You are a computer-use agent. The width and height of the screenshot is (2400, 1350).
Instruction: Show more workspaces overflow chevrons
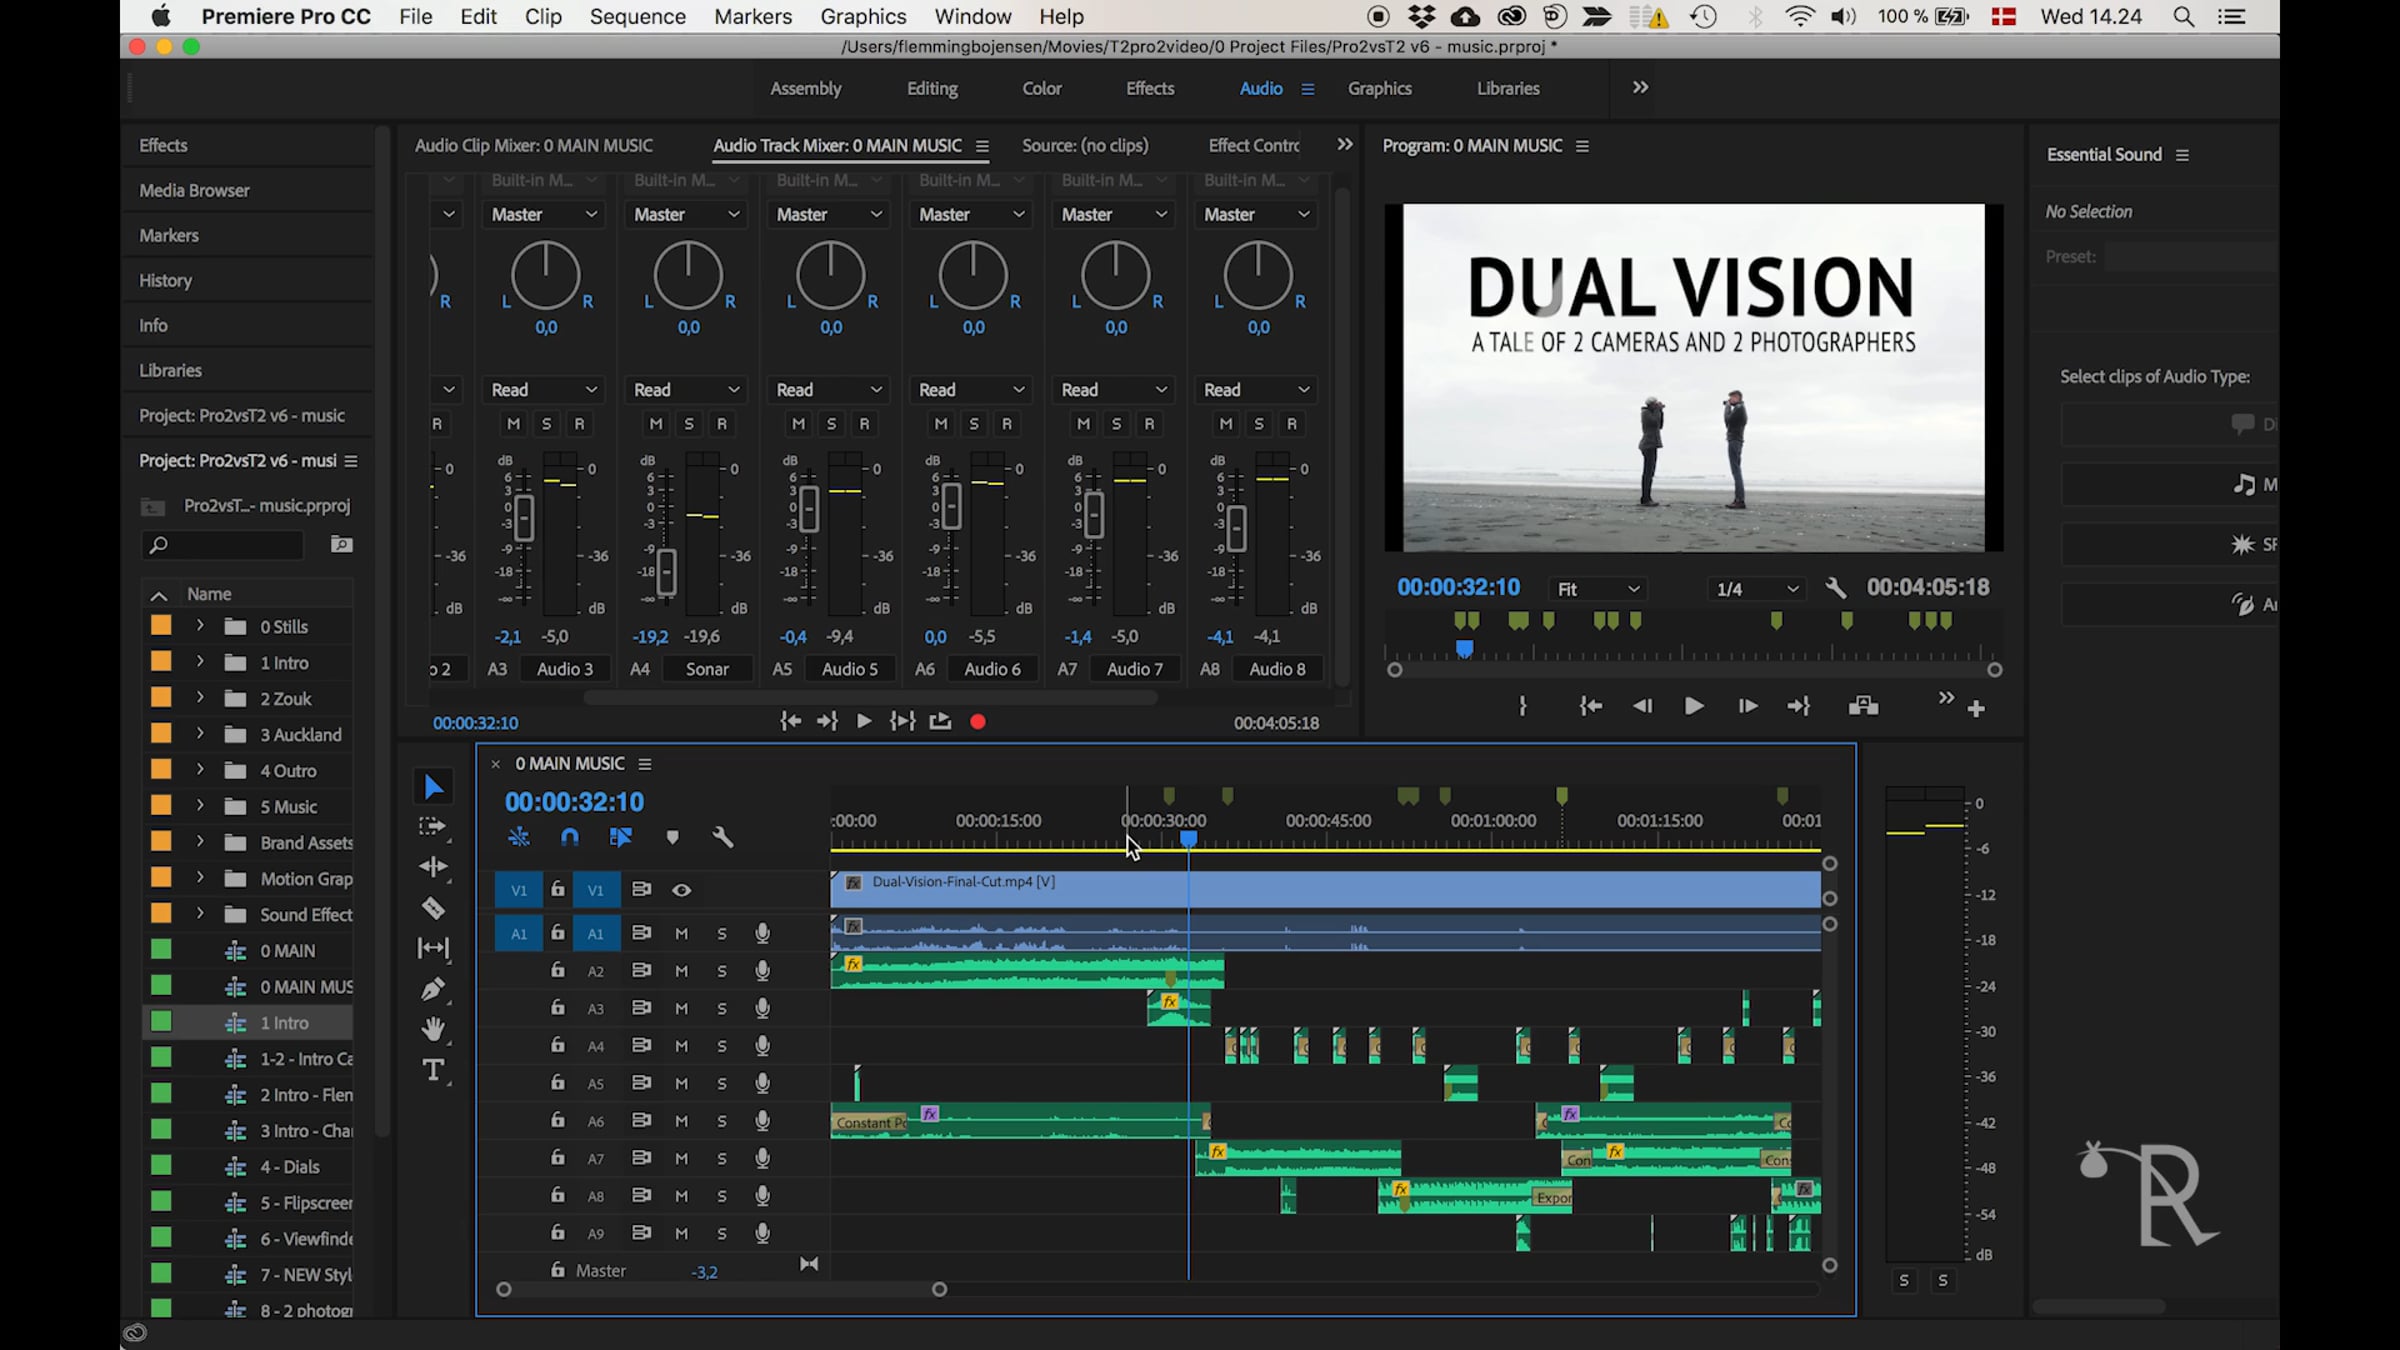(1640, 87)
